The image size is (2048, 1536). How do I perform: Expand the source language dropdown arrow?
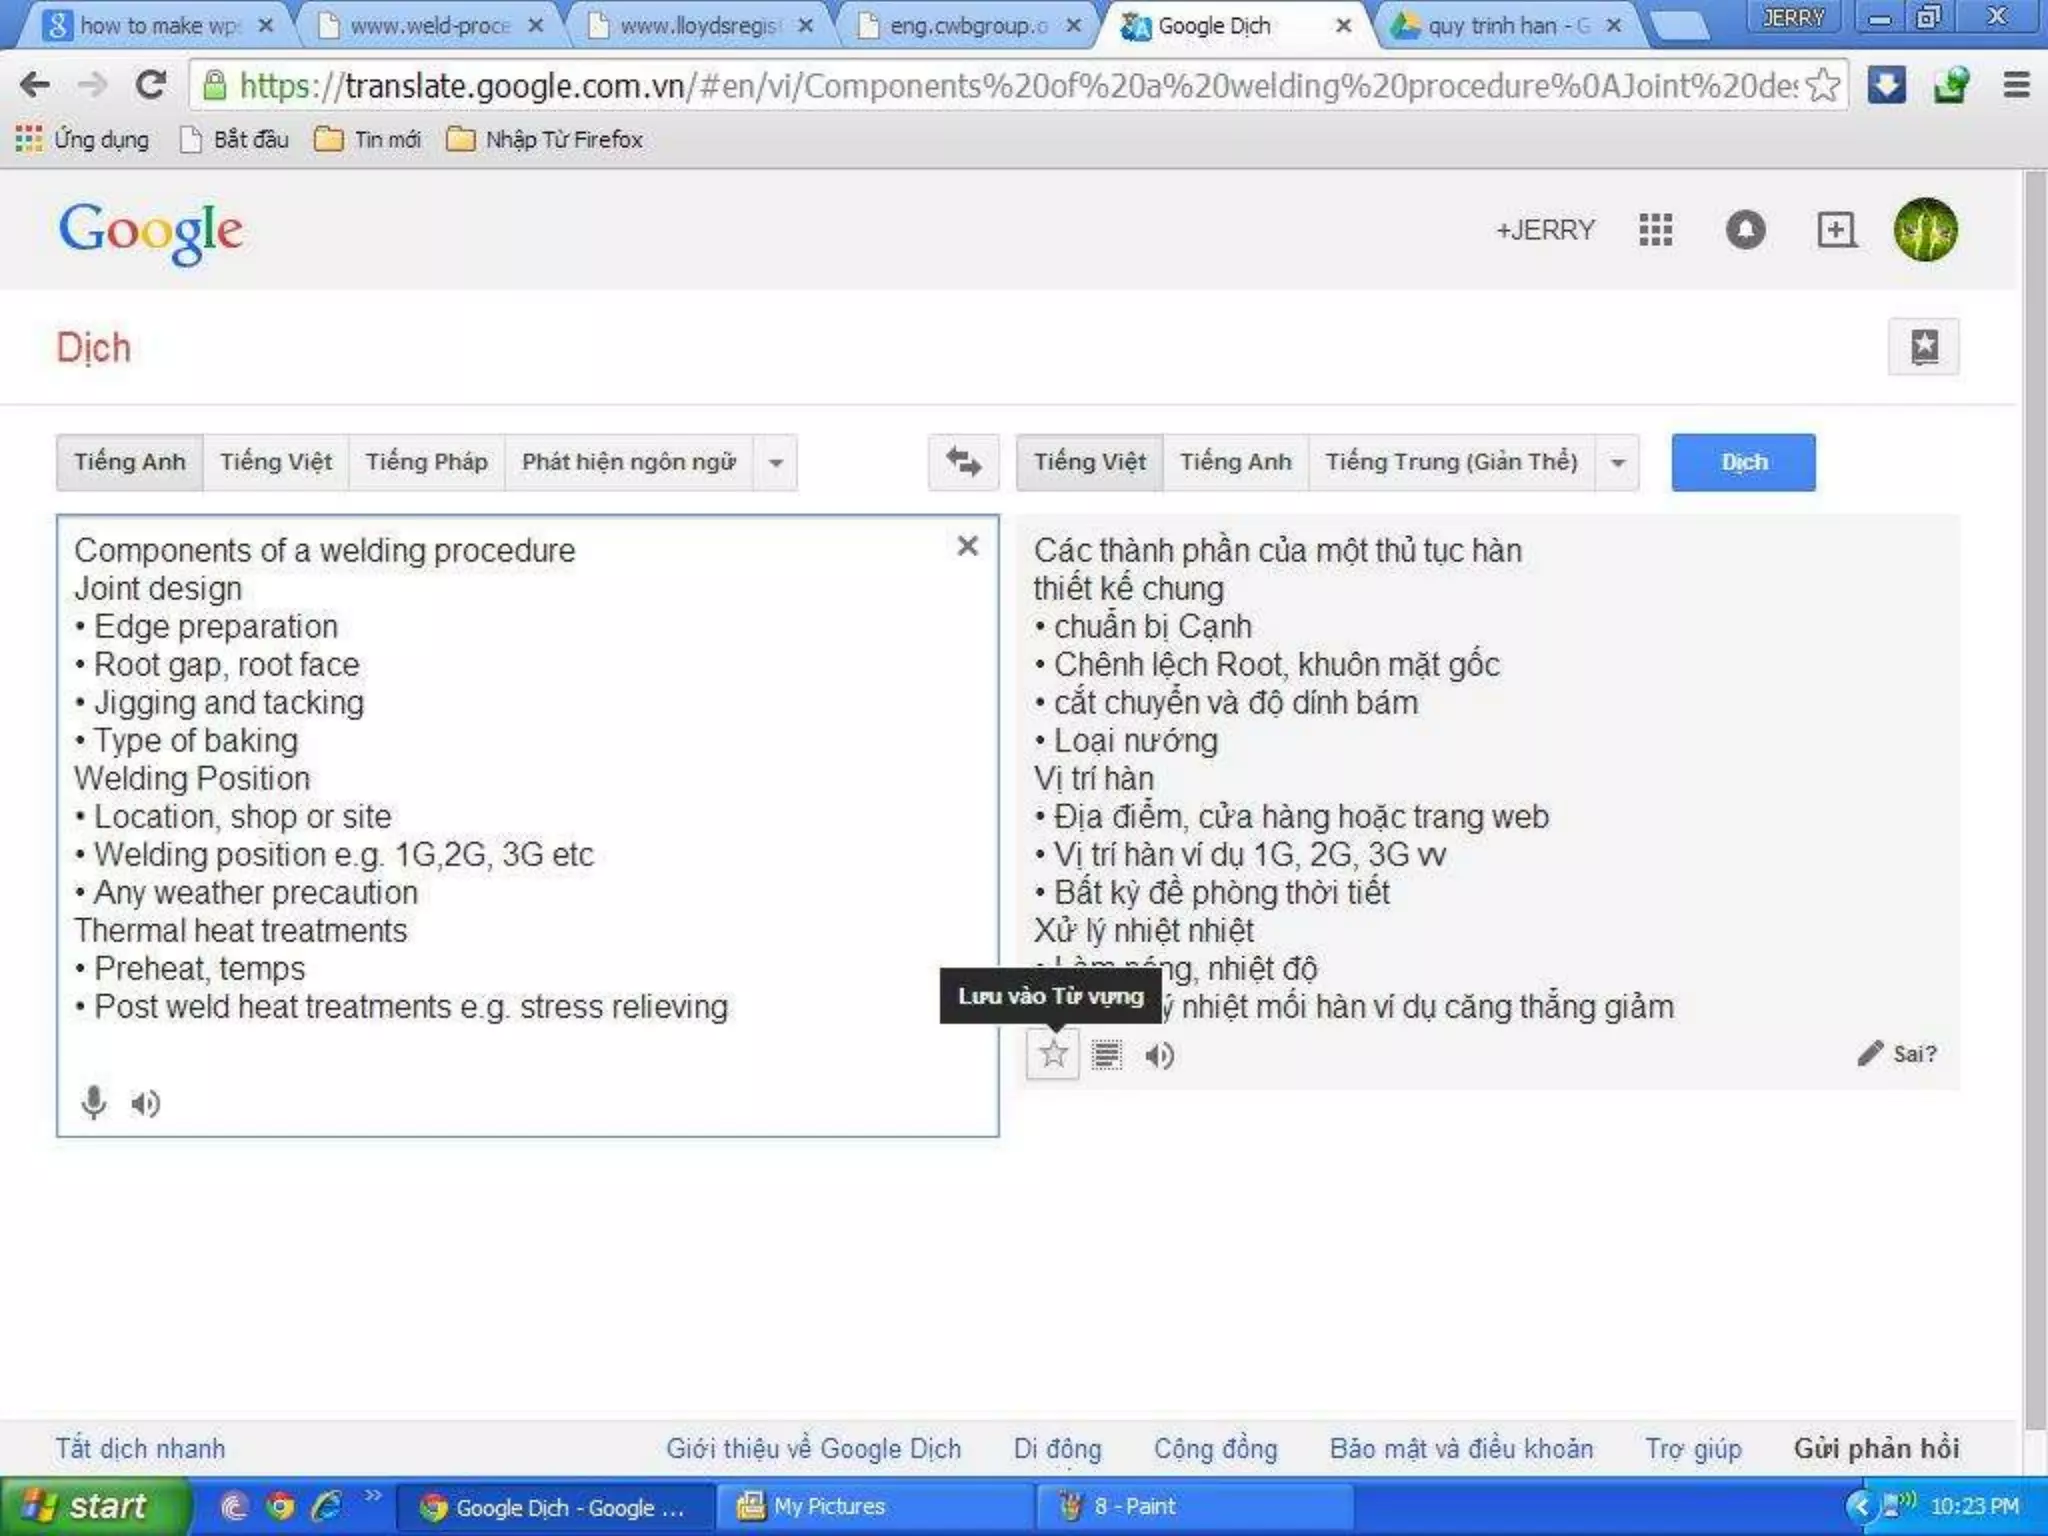click(776, 463)
